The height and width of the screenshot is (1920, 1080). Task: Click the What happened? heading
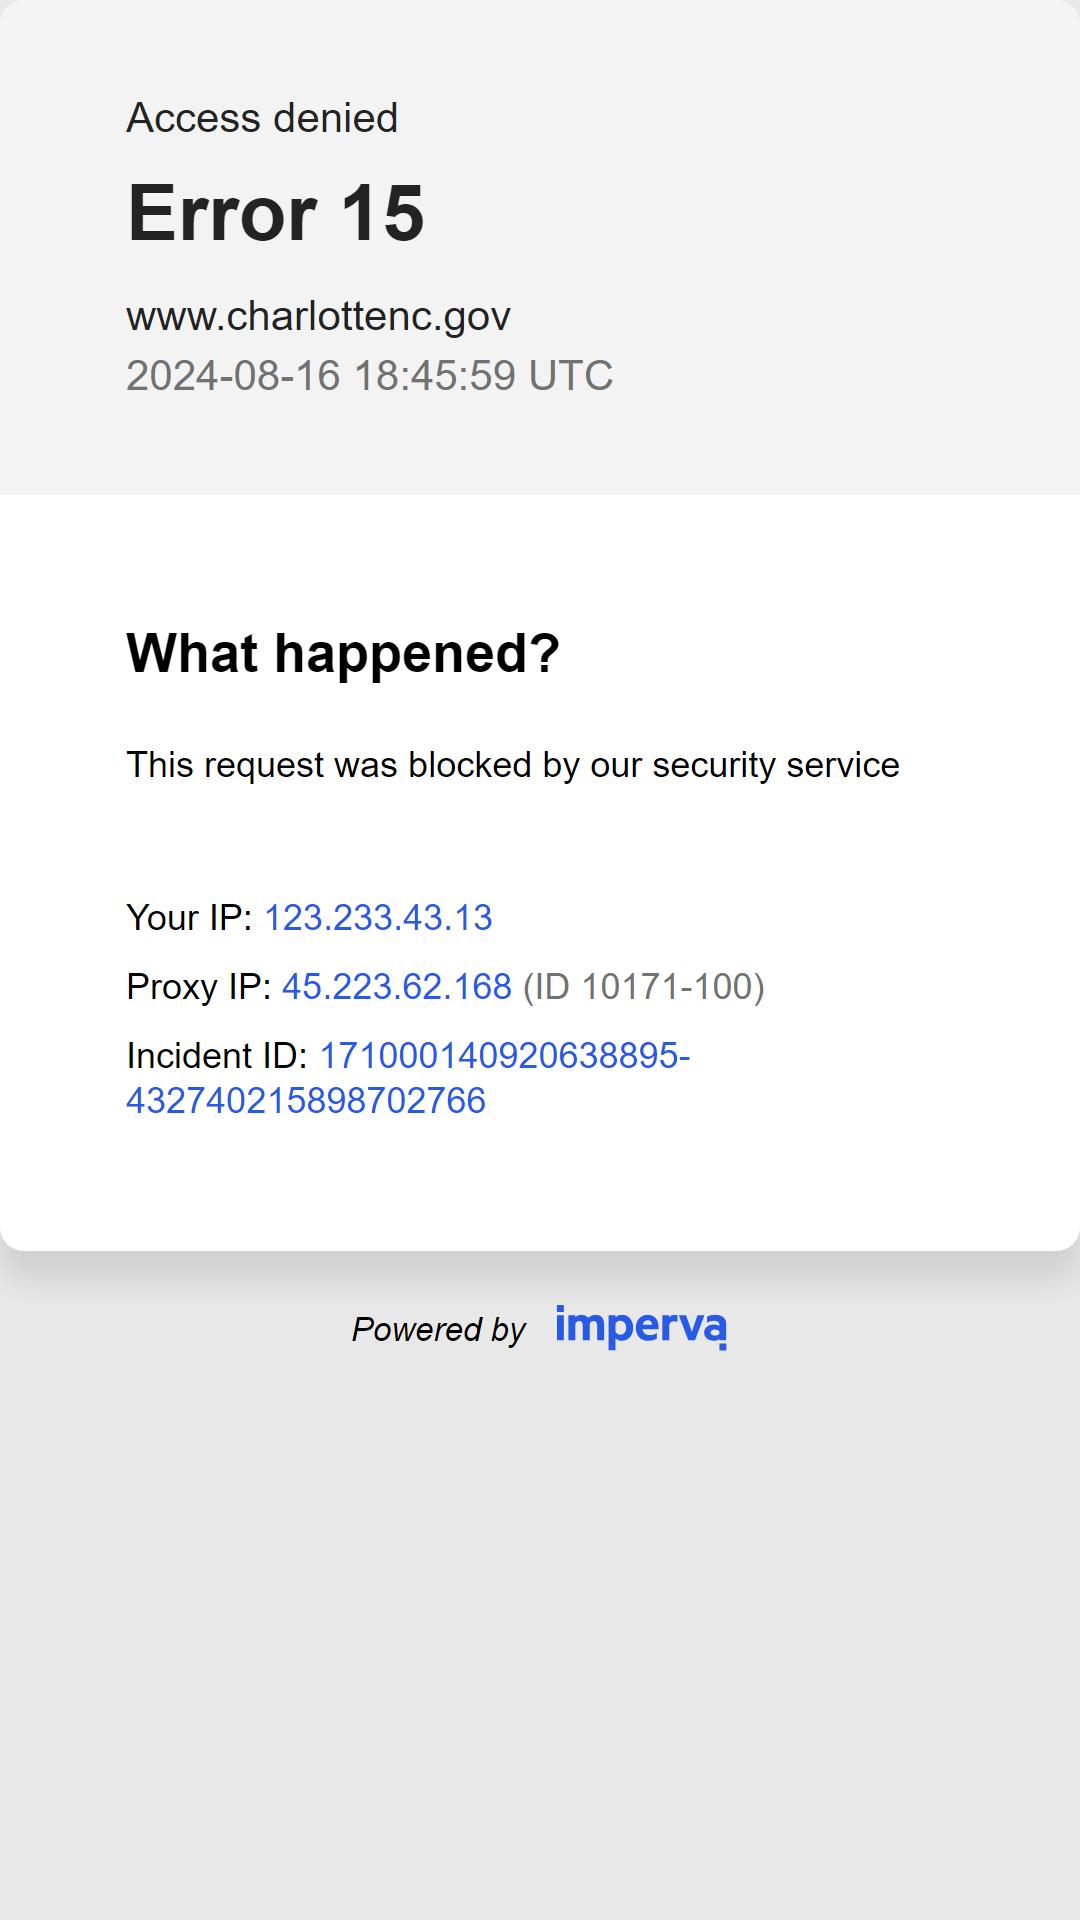click(x=343, y=653)
